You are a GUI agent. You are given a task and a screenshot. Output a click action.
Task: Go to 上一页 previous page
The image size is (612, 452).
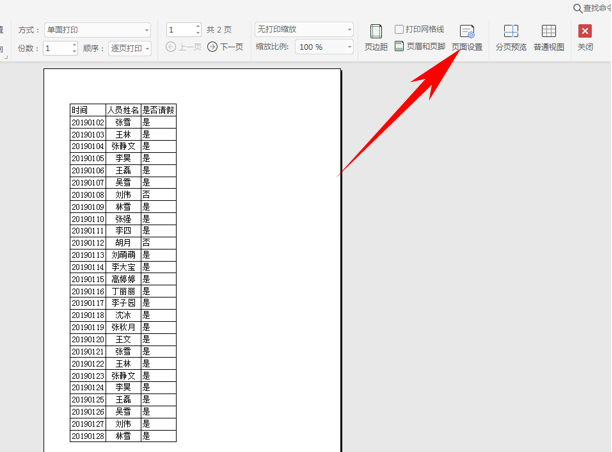tap(183, 47)
